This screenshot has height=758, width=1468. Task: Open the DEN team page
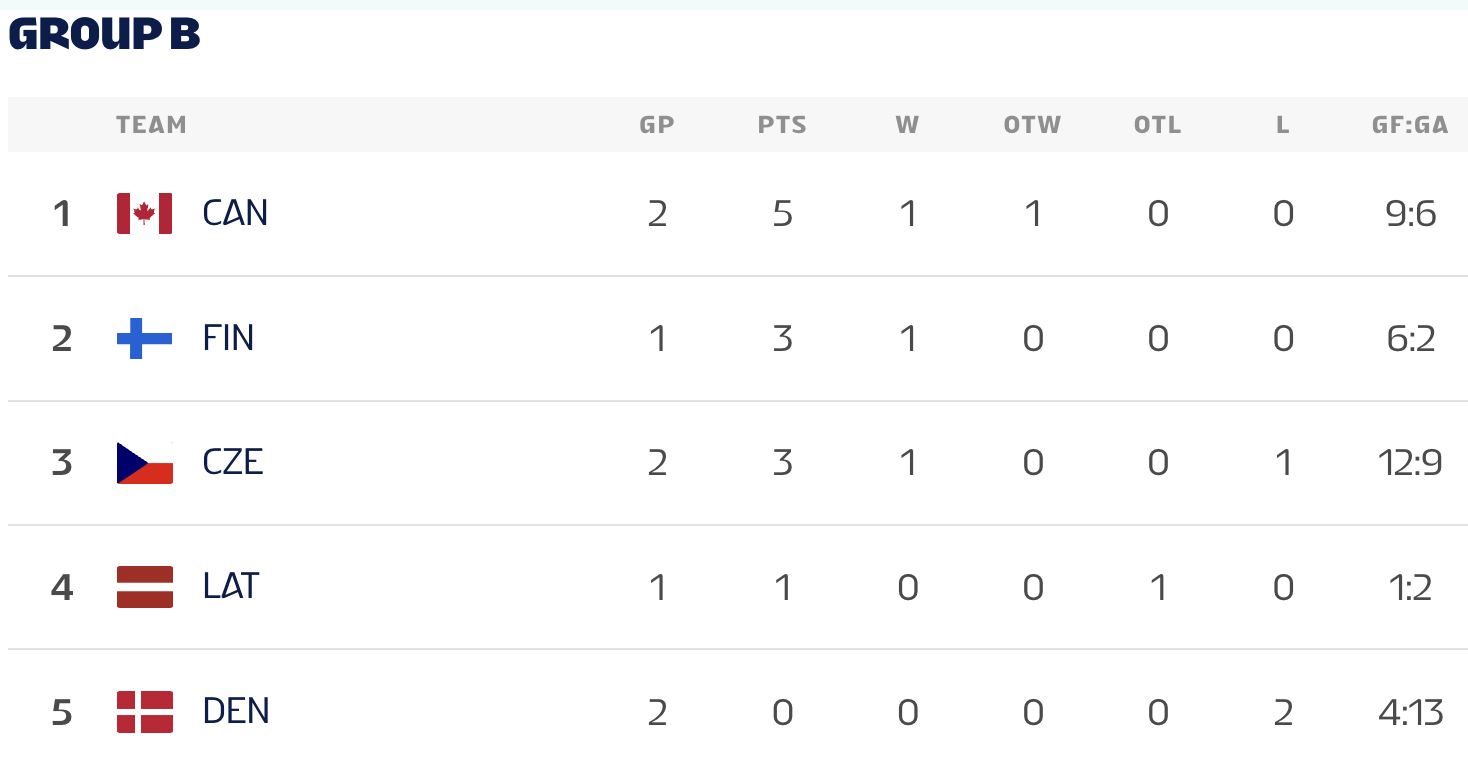click(x=236, y=711)
